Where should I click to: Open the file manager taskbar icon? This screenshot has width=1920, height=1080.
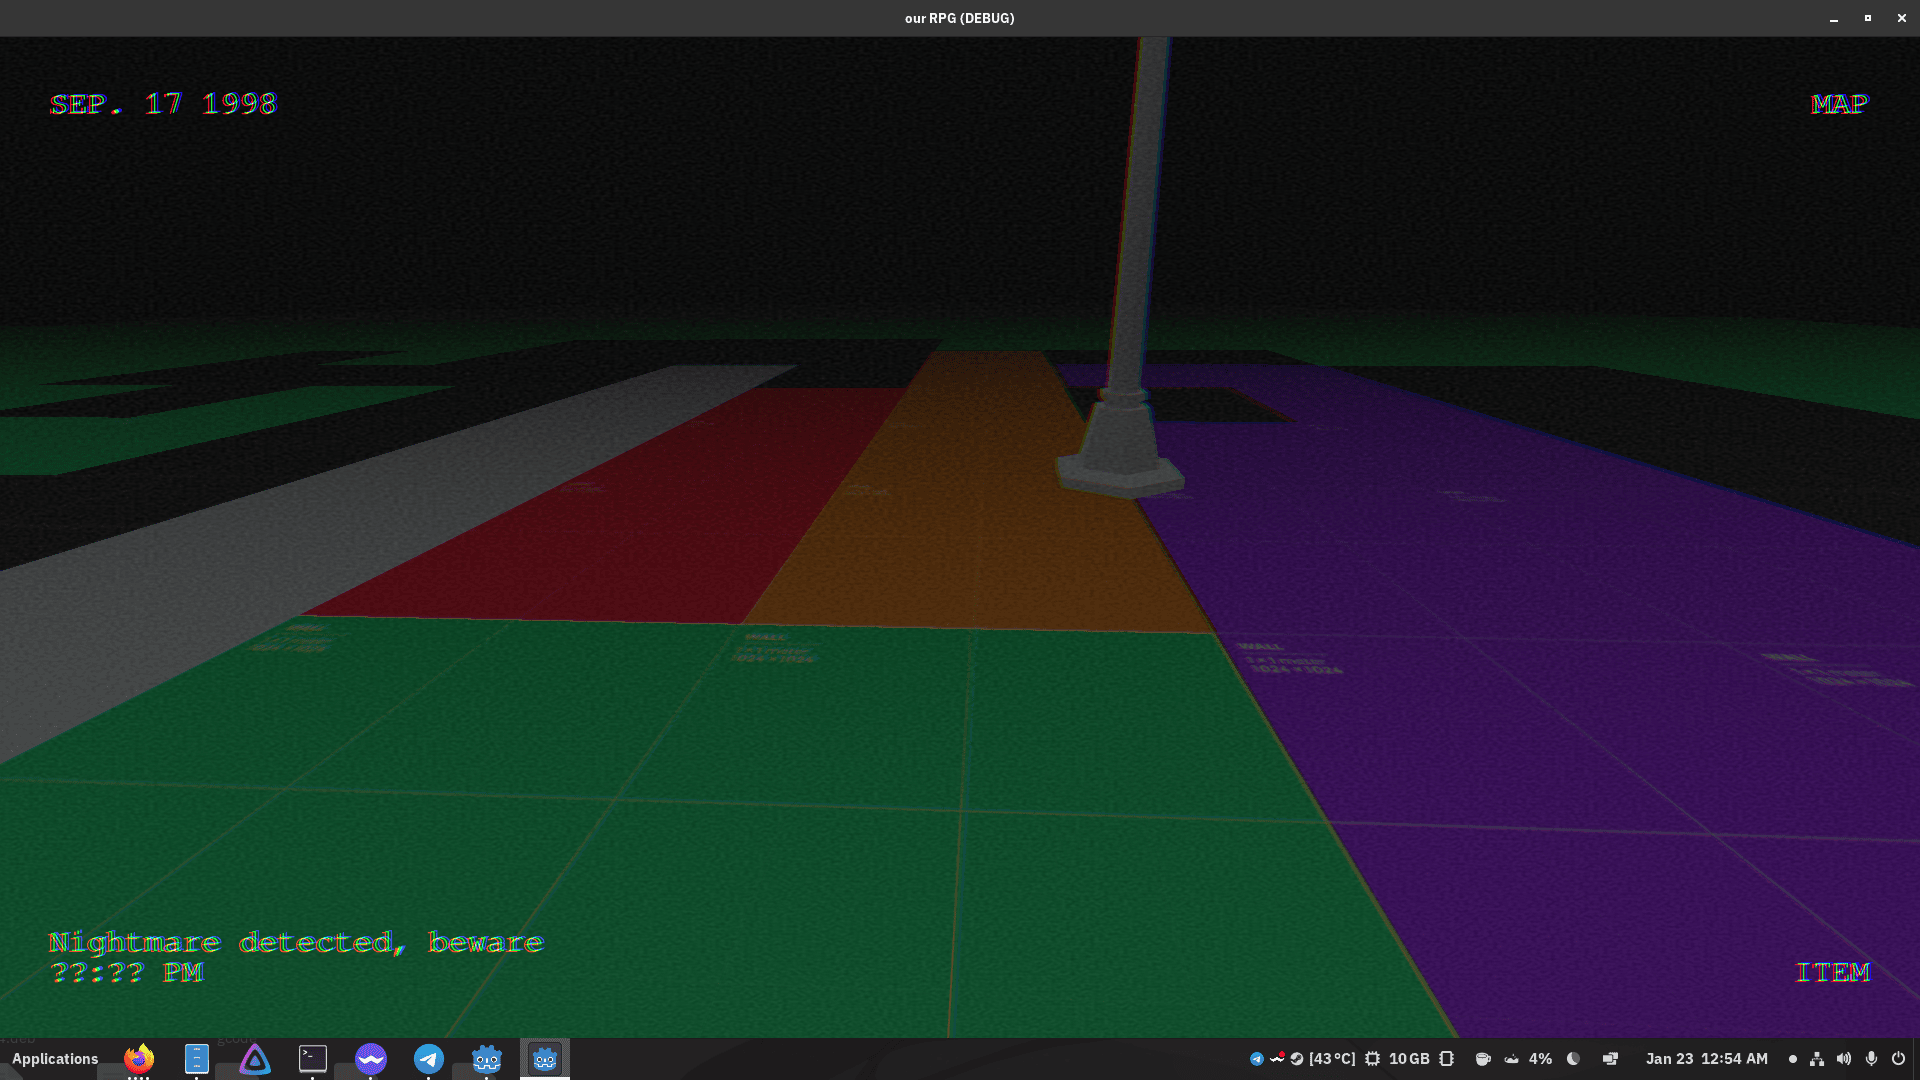click(196, 1058)
